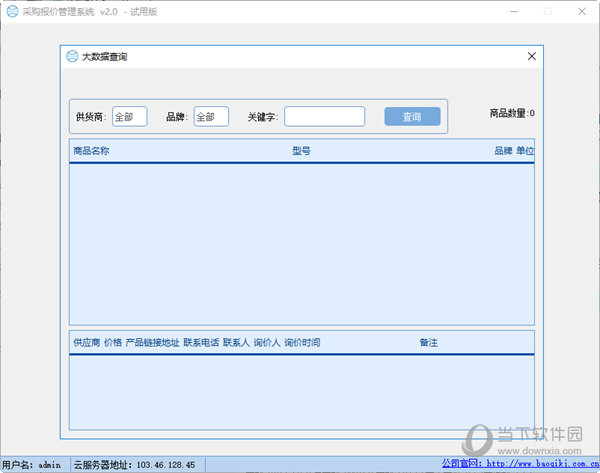Click the 大数据查询 dialog logo icon
This screenshot has height=473, width=600.
coord(72,56)
